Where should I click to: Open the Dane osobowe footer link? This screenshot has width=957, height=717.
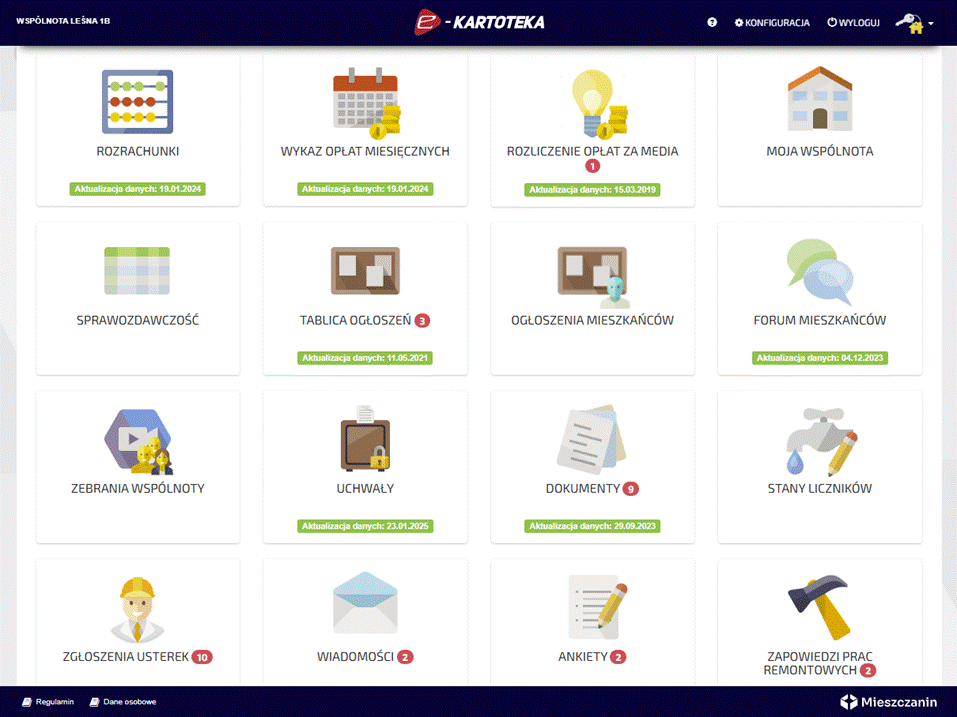point(123,702)
